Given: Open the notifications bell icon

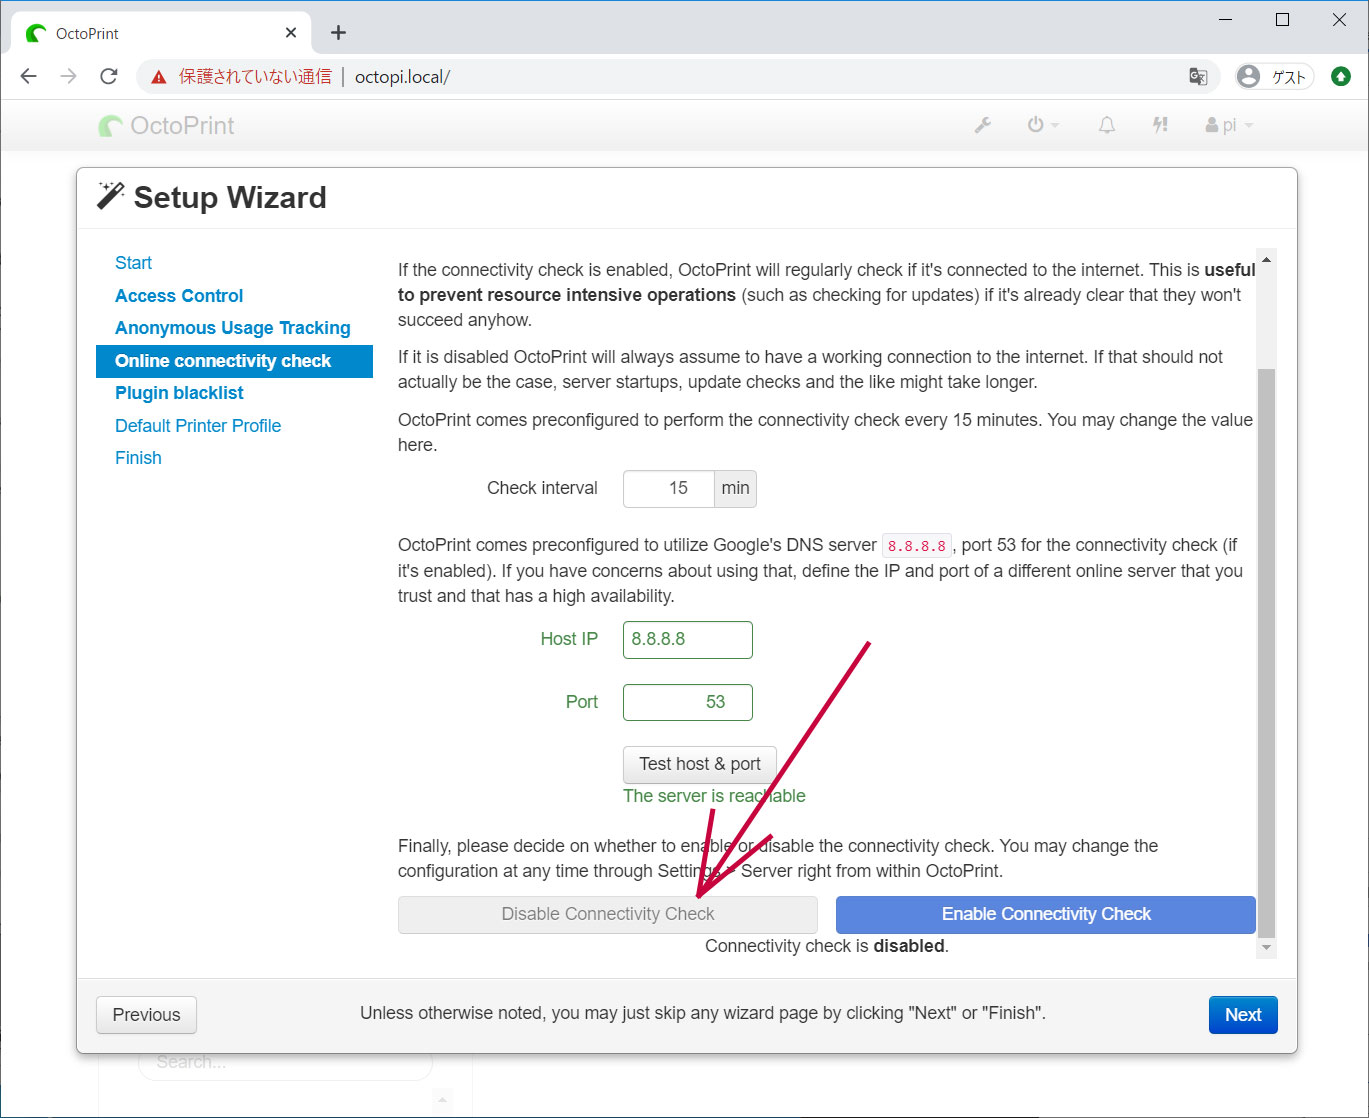Looking at the screenshot, I should click(x=1107, y=125).
